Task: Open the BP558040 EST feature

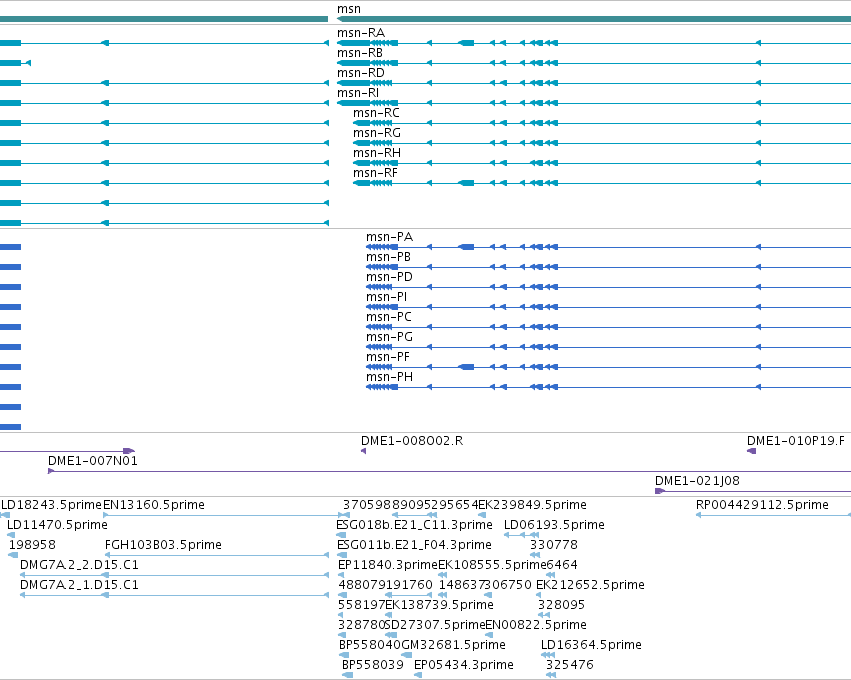Action: tap(370, 646)
